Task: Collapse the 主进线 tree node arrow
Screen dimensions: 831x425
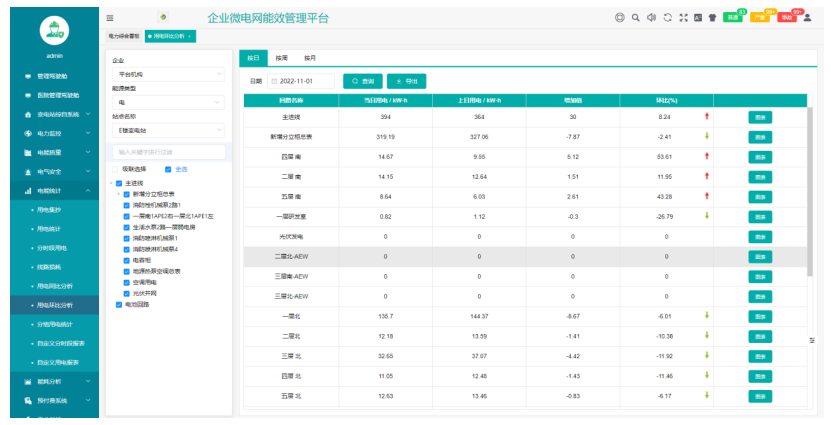Action: (x=111, y=183)
